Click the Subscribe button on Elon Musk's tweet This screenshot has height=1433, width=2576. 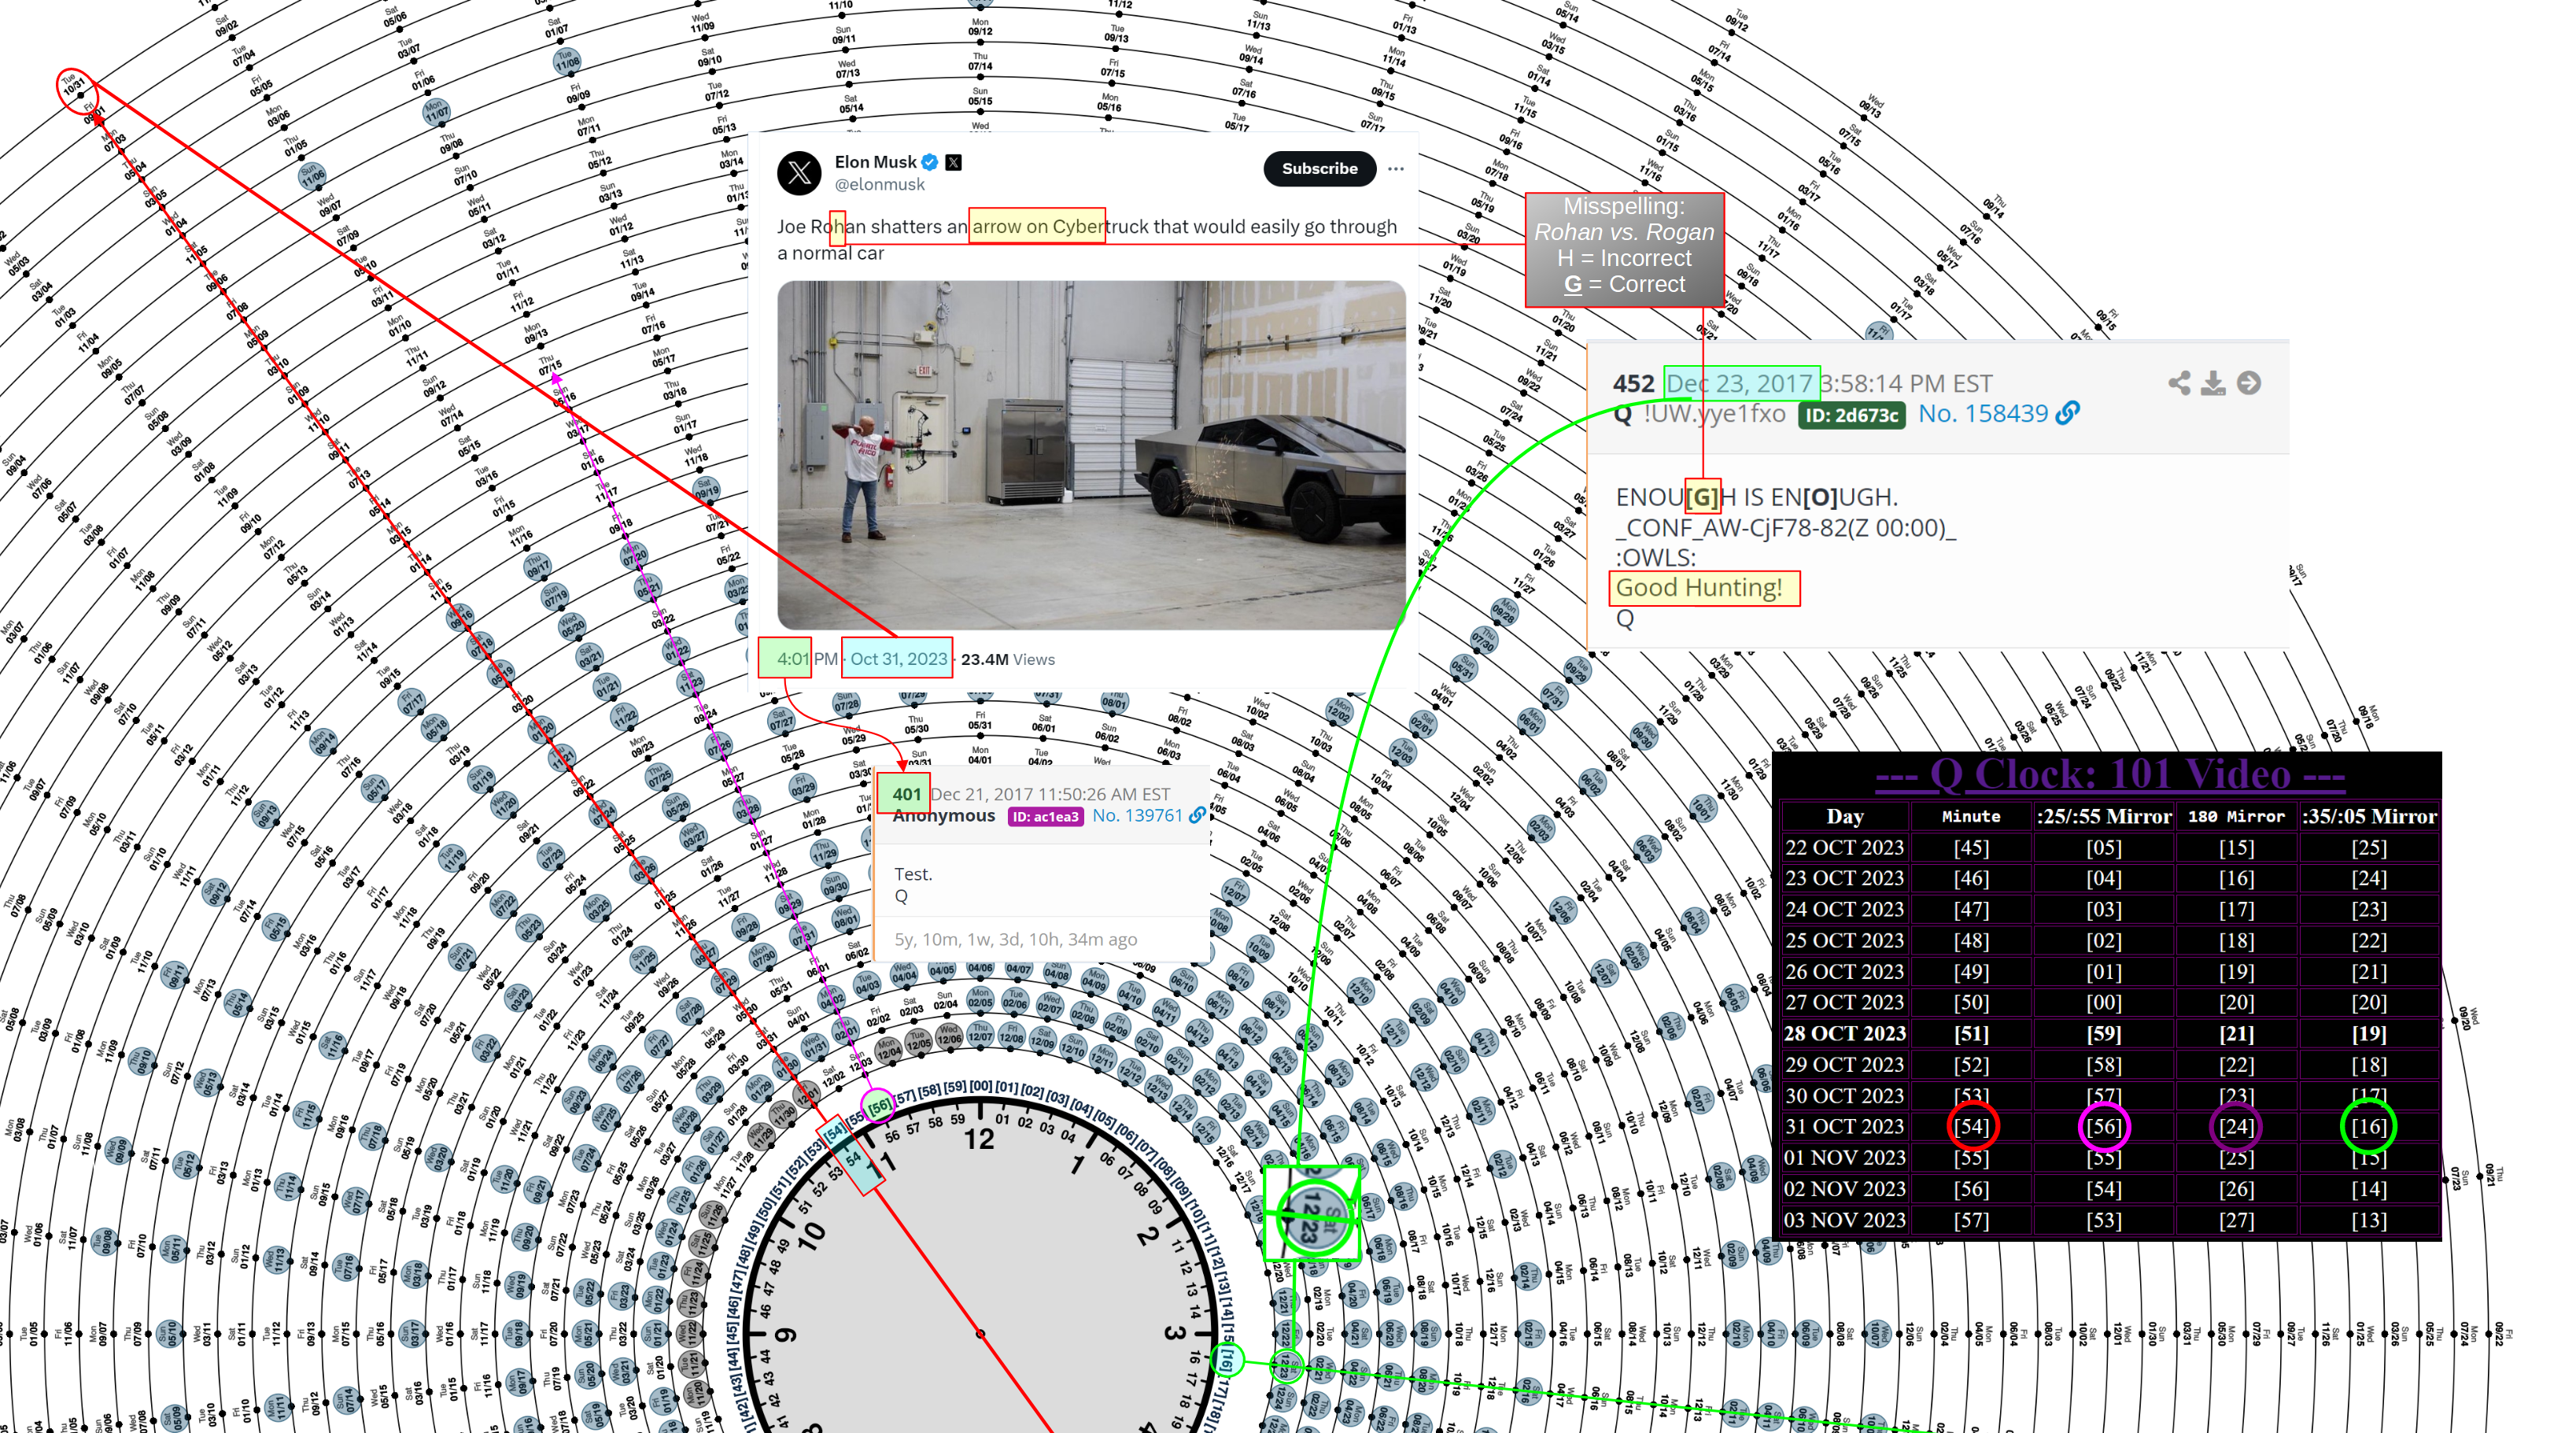tap(1319, 168)
